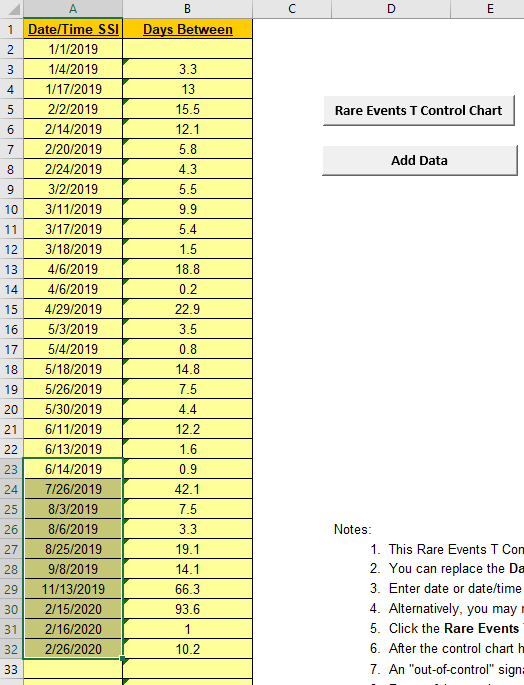The height and width of the screenshot is (685, 524).
Task: Select the row 32 header
Action: coord(11,649)
